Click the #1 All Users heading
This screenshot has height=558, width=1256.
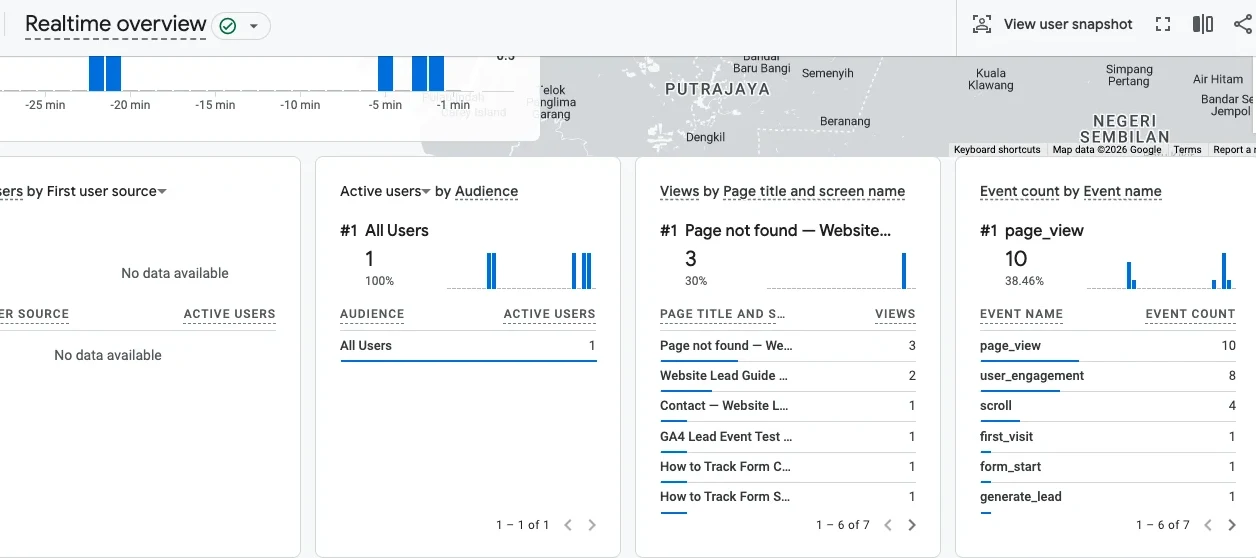click(x=384, y=230)
